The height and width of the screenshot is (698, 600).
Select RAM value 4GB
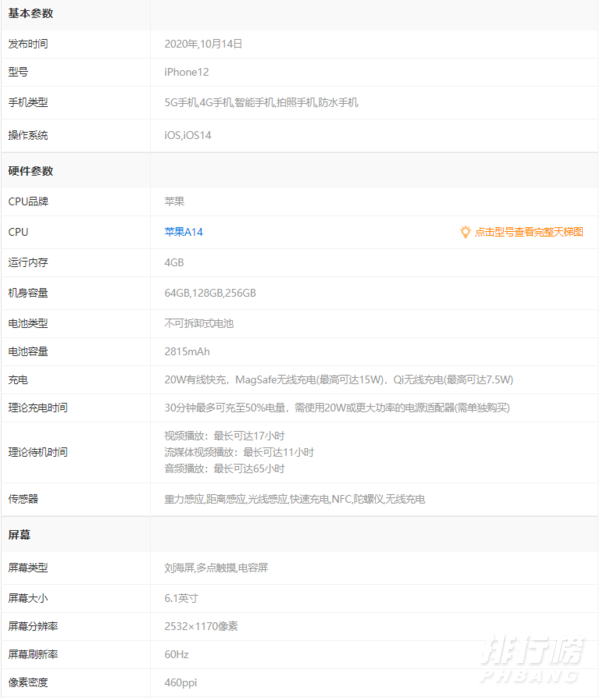(174, 262)
